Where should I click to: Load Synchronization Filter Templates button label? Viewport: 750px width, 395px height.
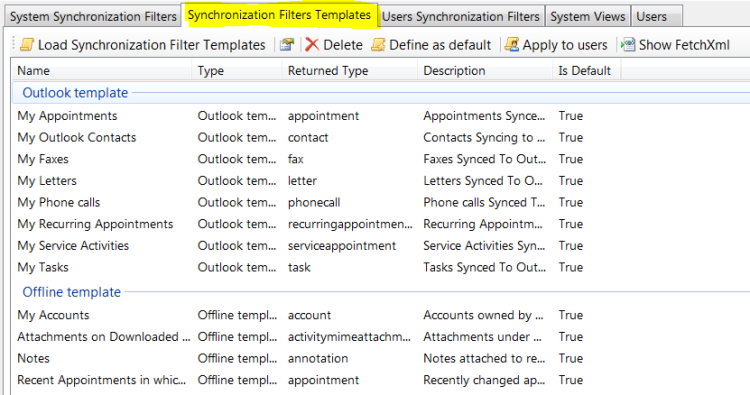[x=152, y=45]
